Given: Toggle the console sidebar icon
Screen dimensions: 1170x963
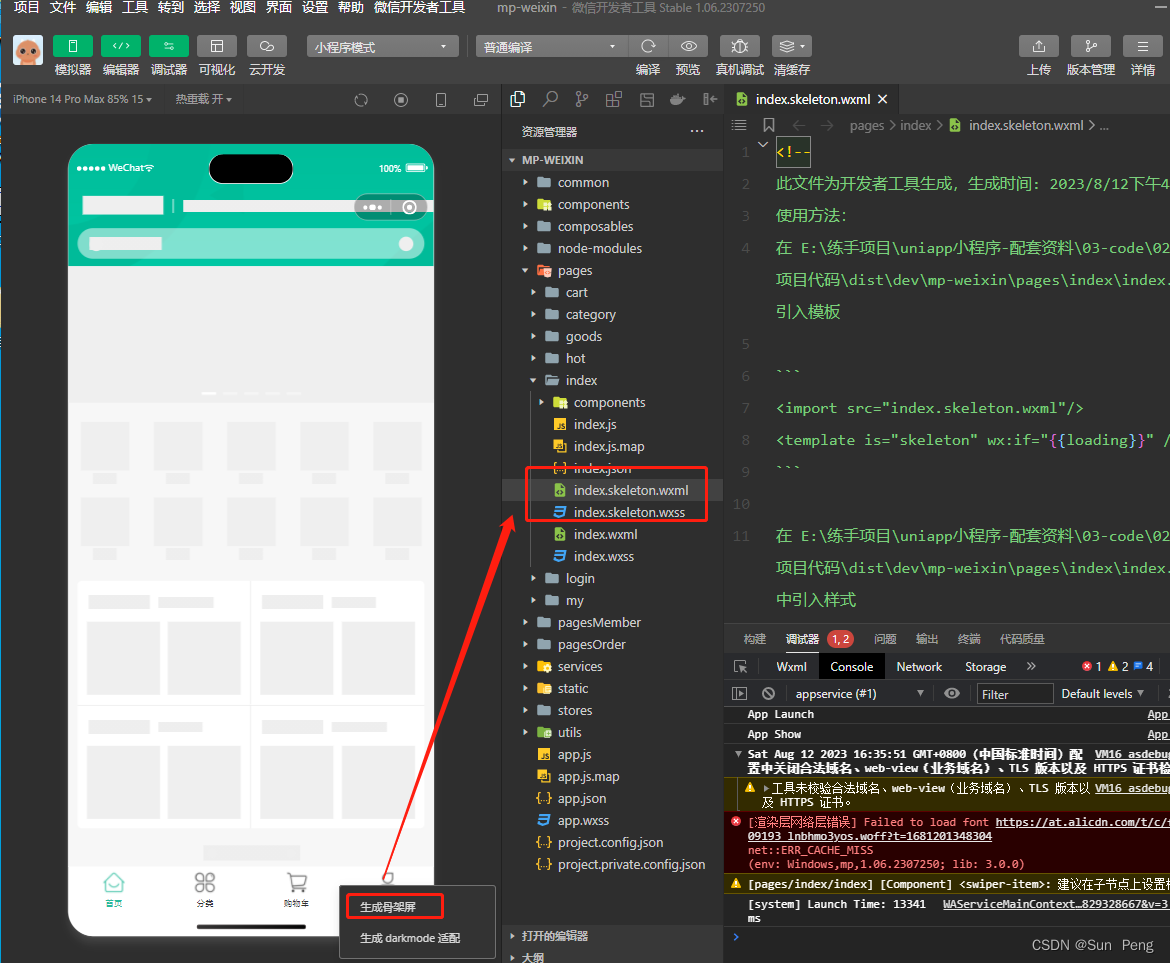Looking at the screenshot, I should [739, 694].
